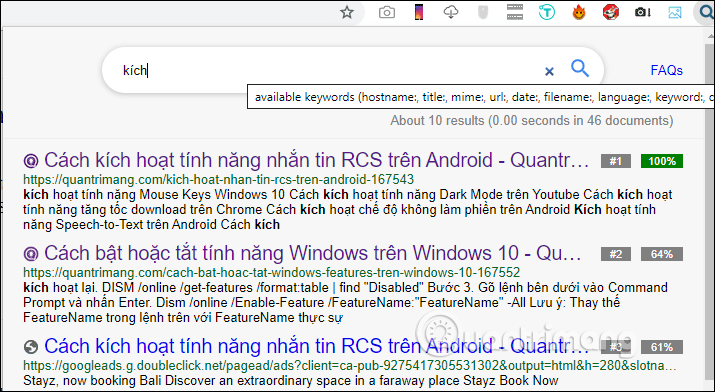
Task: Open the stacked server bars extension
Action: (515, 12)
